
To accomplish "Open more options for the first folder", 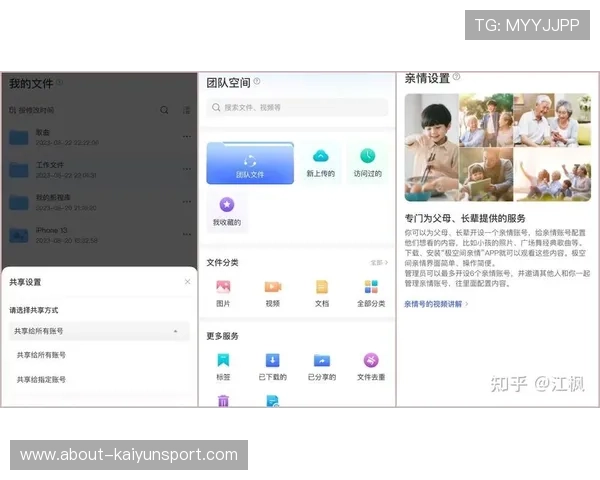I will 187,137.
